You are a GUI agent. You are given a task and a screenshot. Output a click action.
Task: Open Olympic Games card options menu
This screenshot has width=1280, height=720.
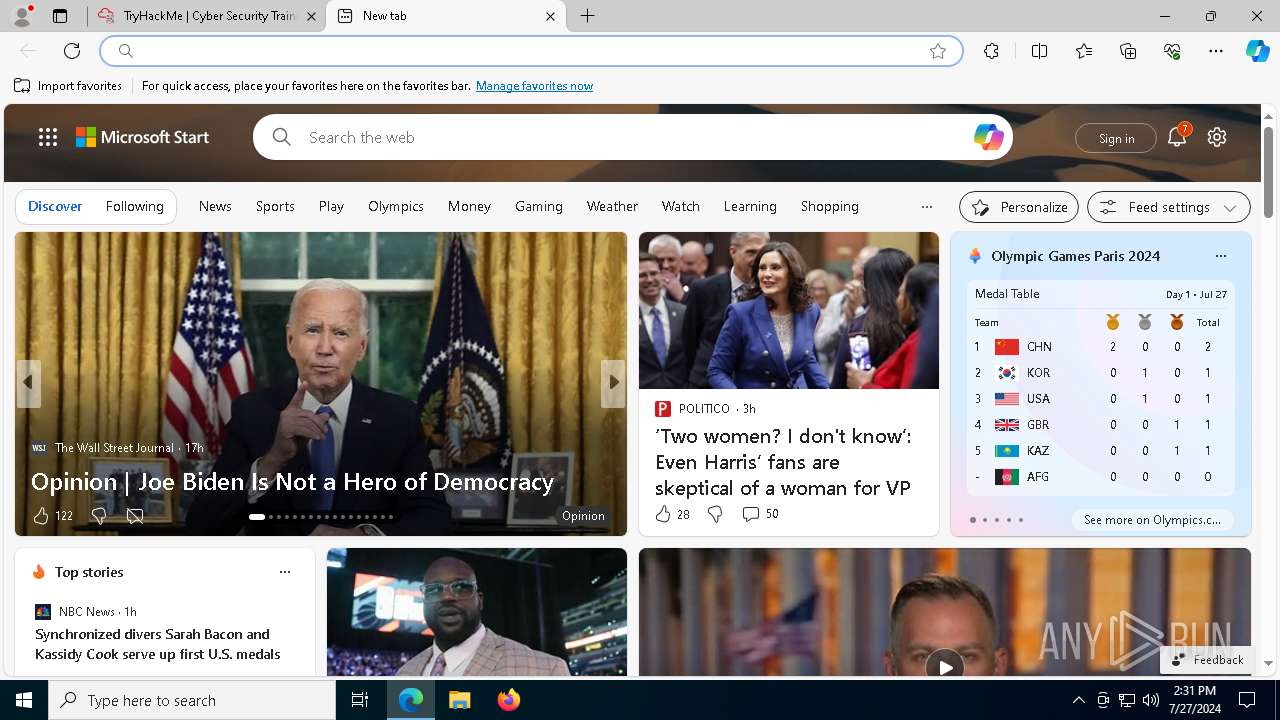1221,256
